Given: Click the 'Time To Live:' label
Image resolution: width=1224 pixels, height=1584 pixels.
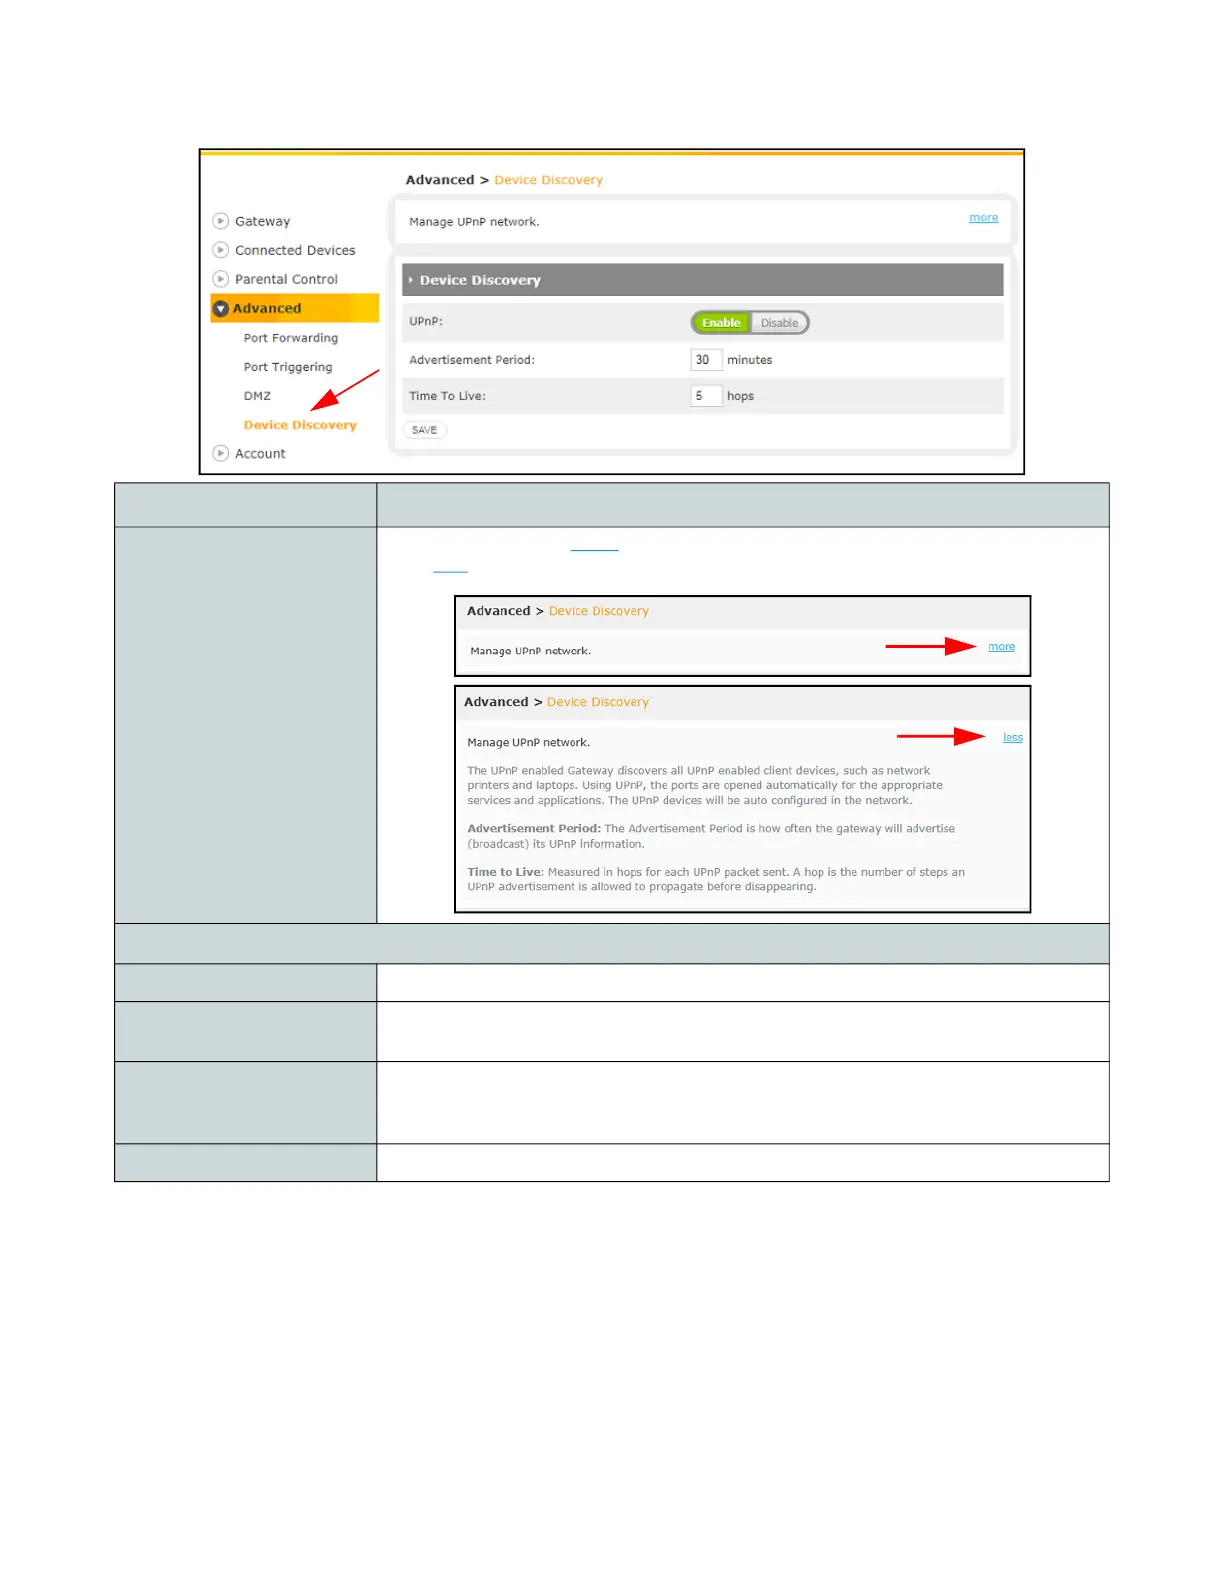Looking at the screenshot, I should [x=447, y=396].
